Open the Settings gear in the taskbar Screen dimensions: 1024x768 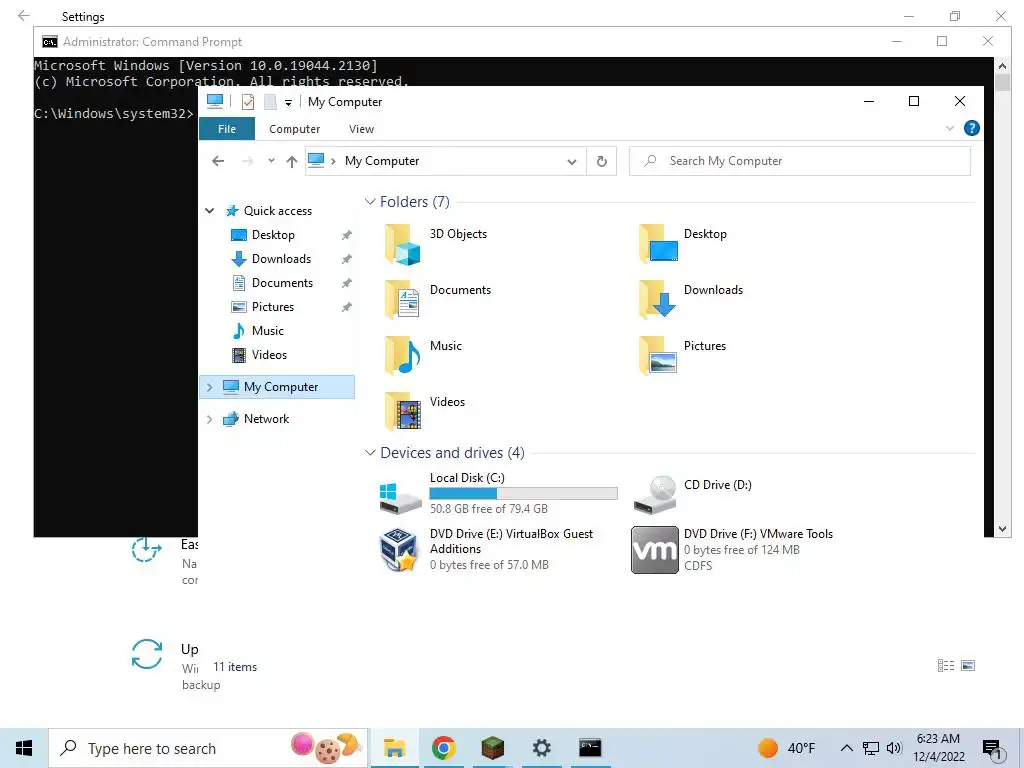pos(541,748)
